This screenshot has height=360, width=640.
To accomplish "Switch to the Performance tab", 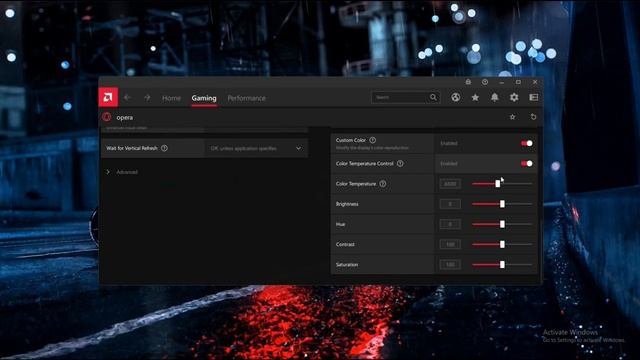I will click(247, 98).
